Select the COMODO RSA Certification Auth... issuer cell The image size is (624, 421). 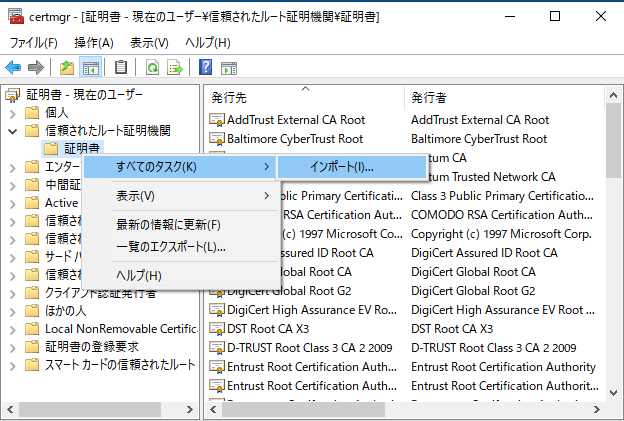(501, 215)
